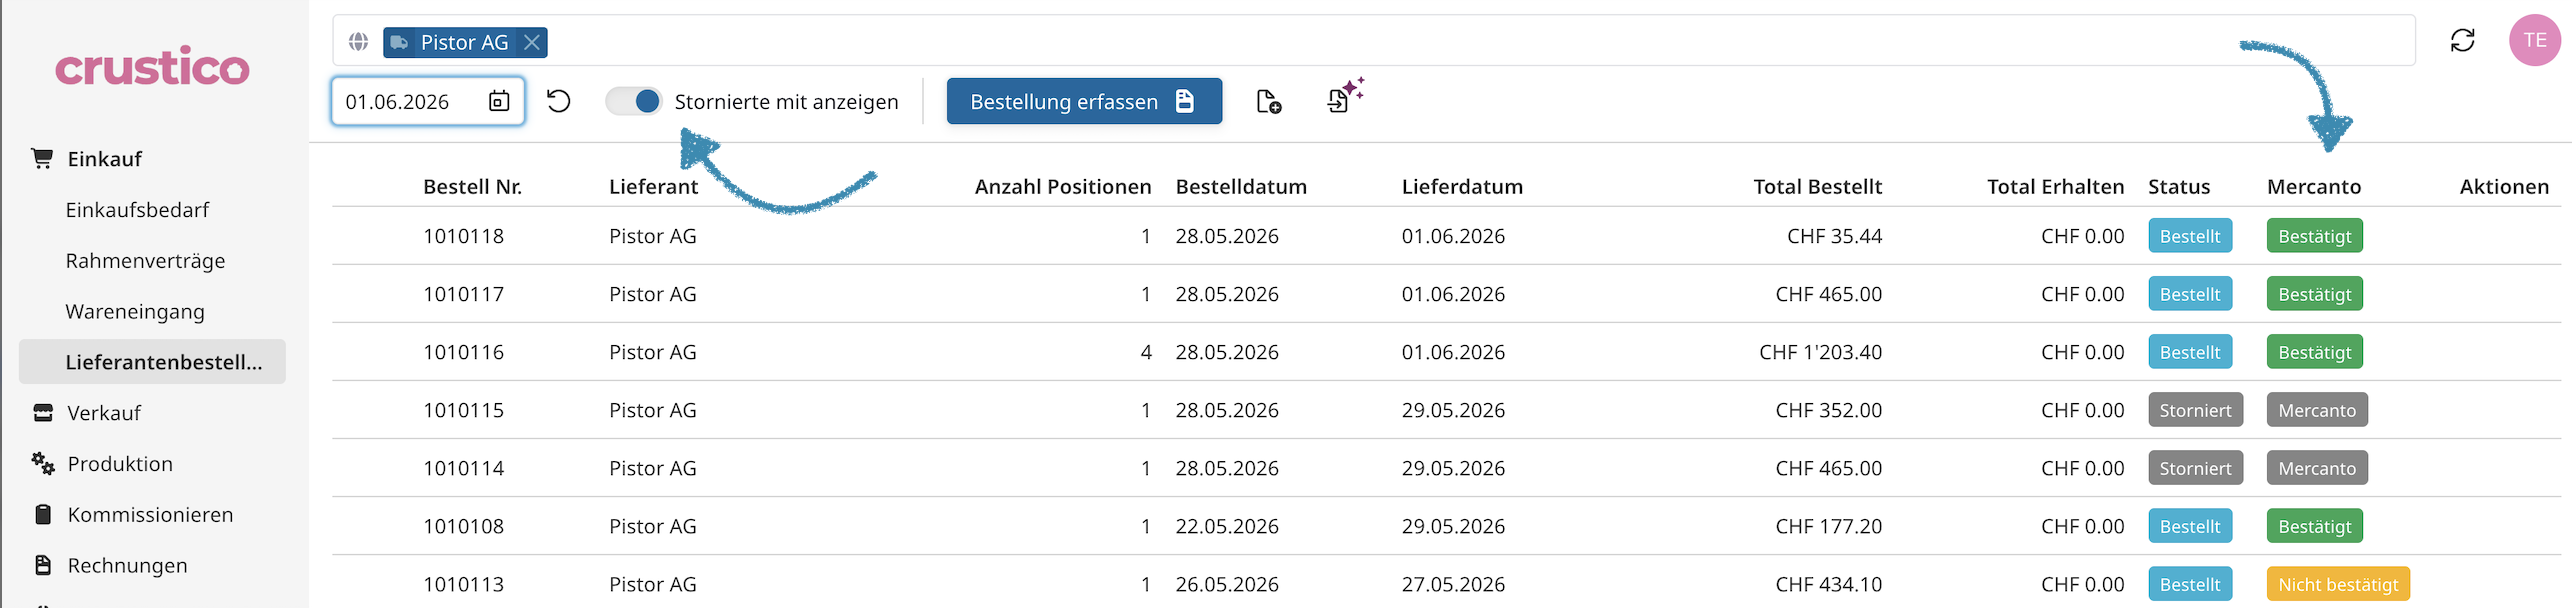The image size is (2572, 608).
Task: Open Einkaufsbedarf in sidebar
Action: [x=137, y=210]
